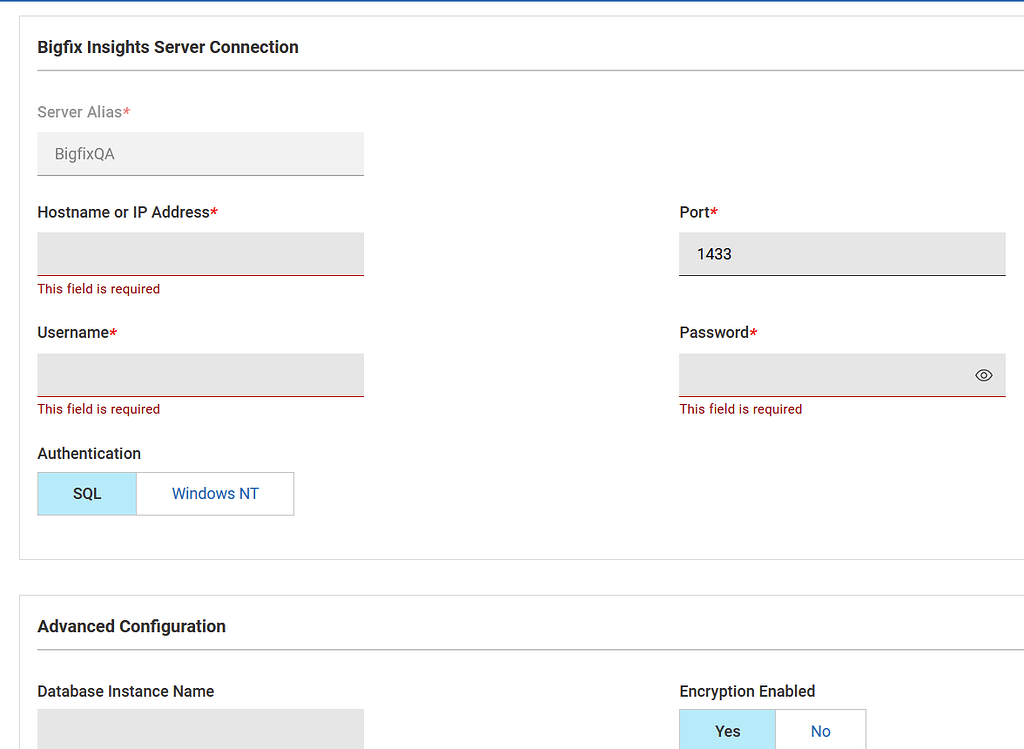This screenshot has width=1024, height=749.
Task: Click the Bigfix Insights Server Connection header
Action: pos(168,47)
